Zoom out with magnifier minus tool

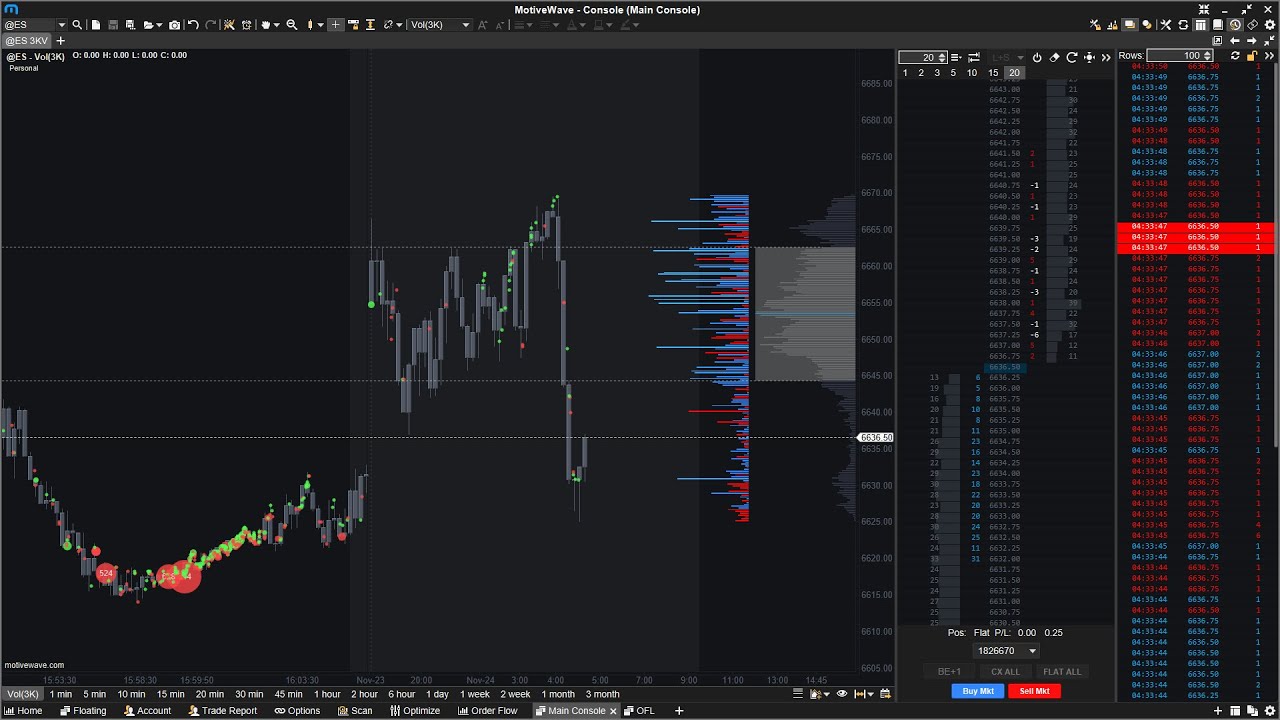click(x=291, y=25)
